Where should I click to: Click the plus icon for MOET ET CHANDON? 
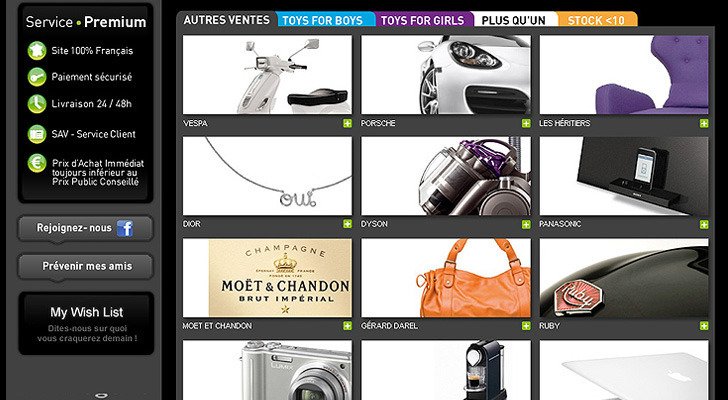point(347,326)
